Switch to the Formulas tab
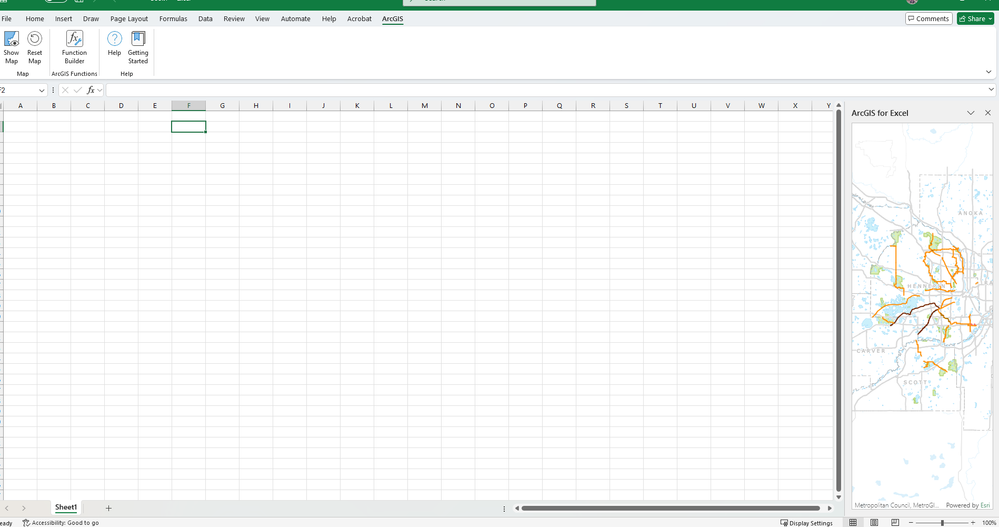 173,18
